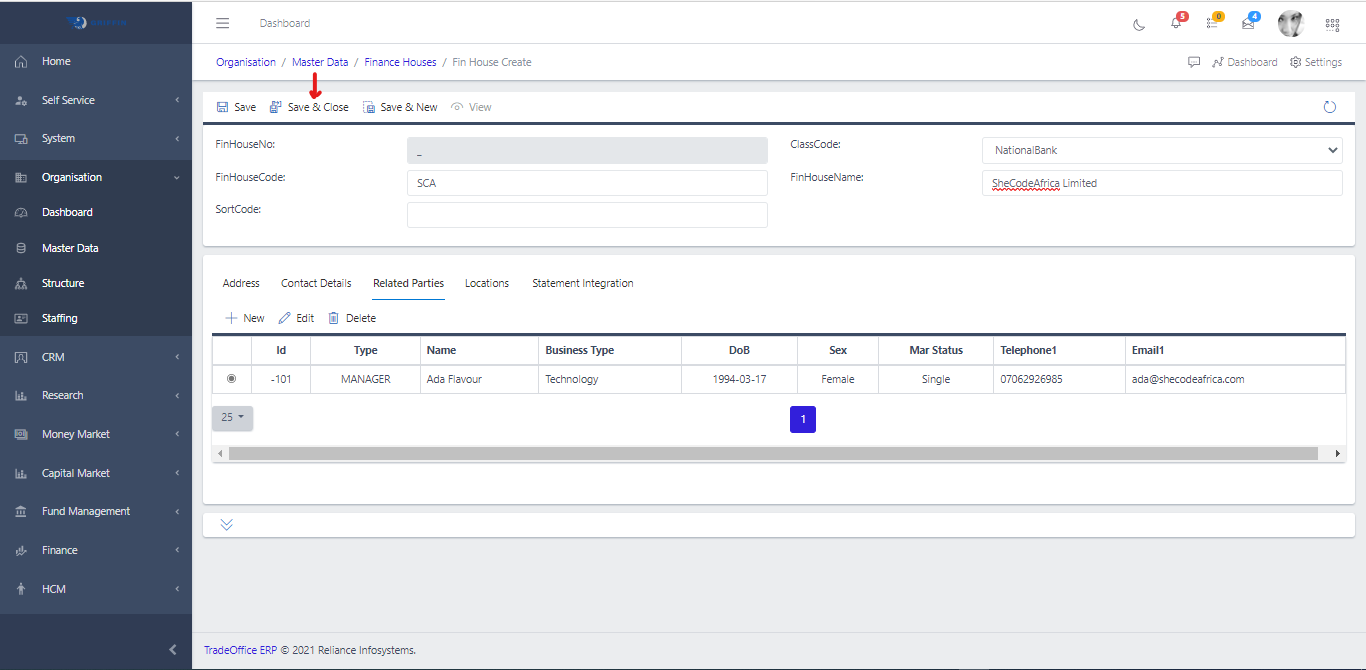
Task: Select the Ada Flavour row radio button
Action: pos(232,379)
